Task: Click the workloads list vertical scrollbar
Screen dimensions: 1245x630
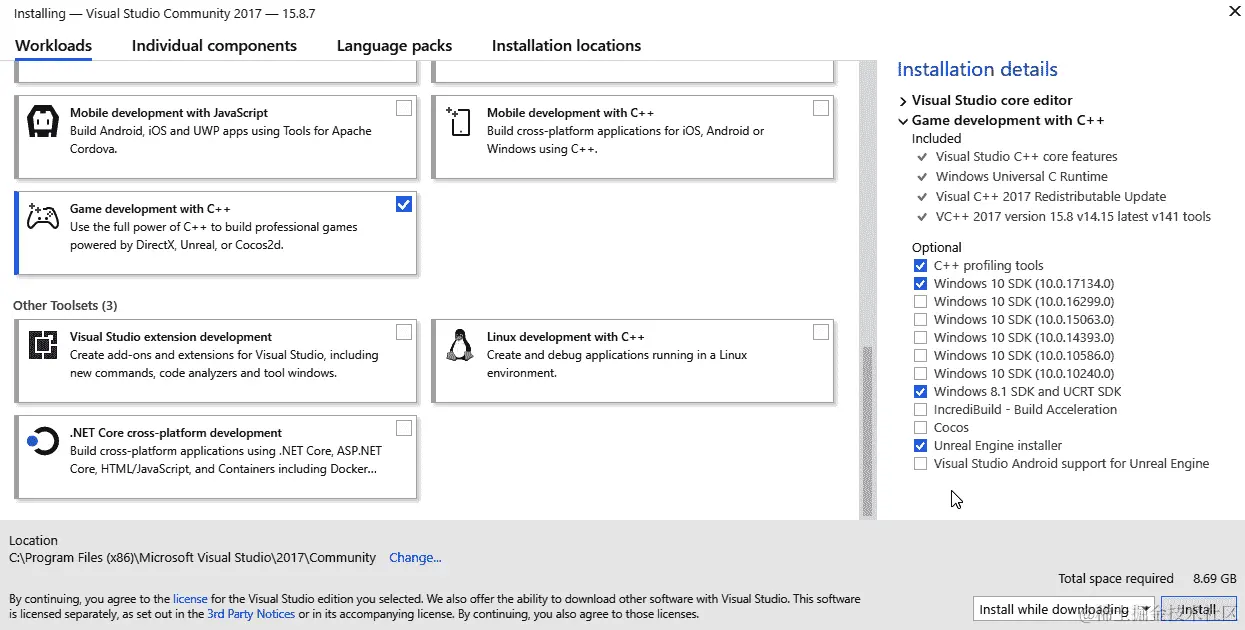Action: pos(867,430)
